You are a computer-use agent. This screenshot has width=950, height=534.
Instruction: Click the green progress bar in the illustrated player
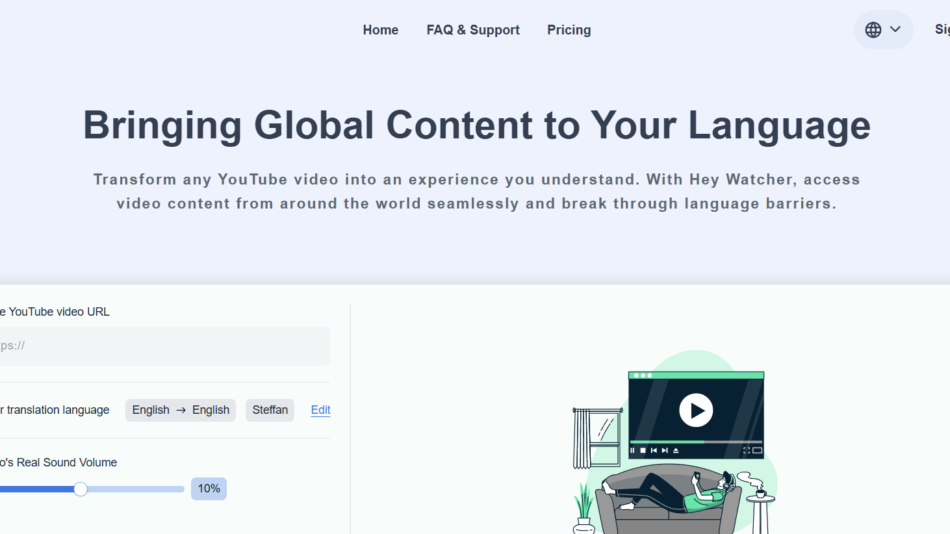pyautogui.click(x=667, y=441)
